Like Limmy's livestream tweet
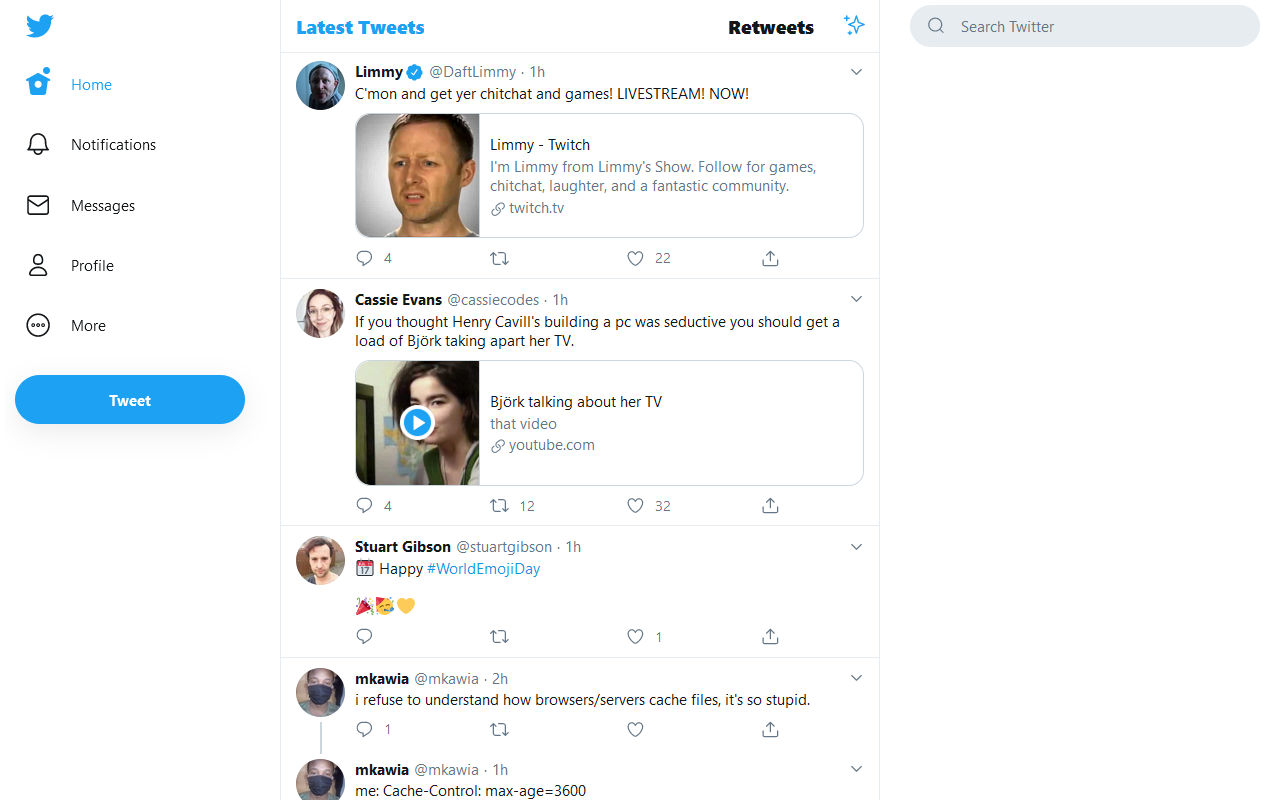Image resolution: width=1280 pixels, height=800 pixels. click(635, 258)
